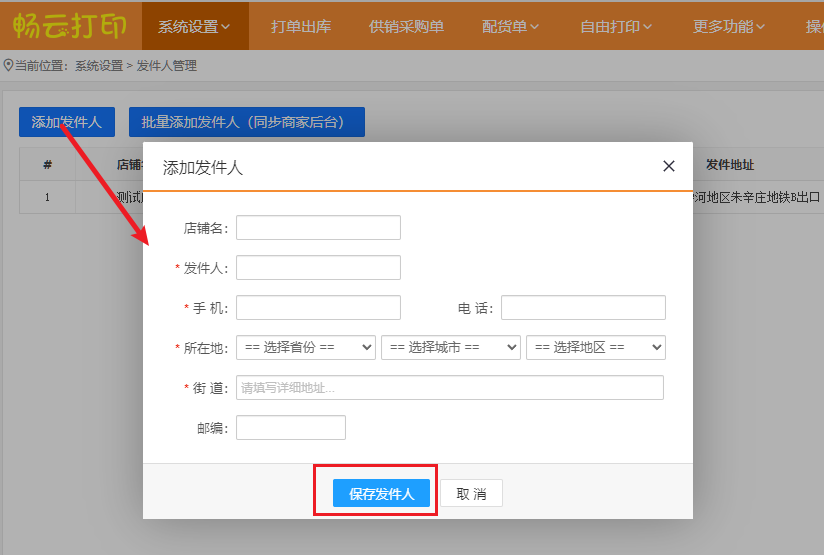Close the 添加发件人 dialog with X
The width and height of the screenshot is (824, 555).
point(669,166)
